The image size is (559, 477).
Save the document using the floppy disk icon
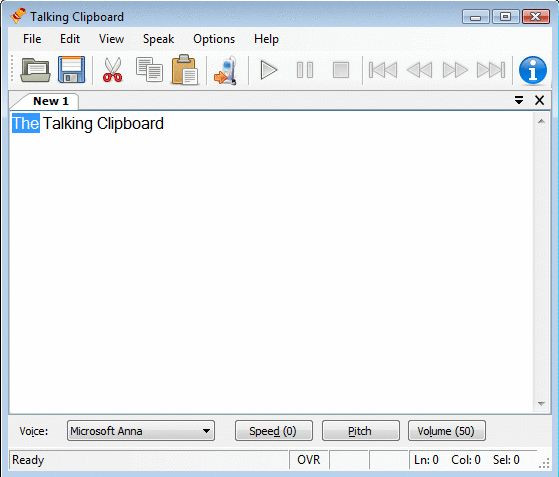(71, 70)
